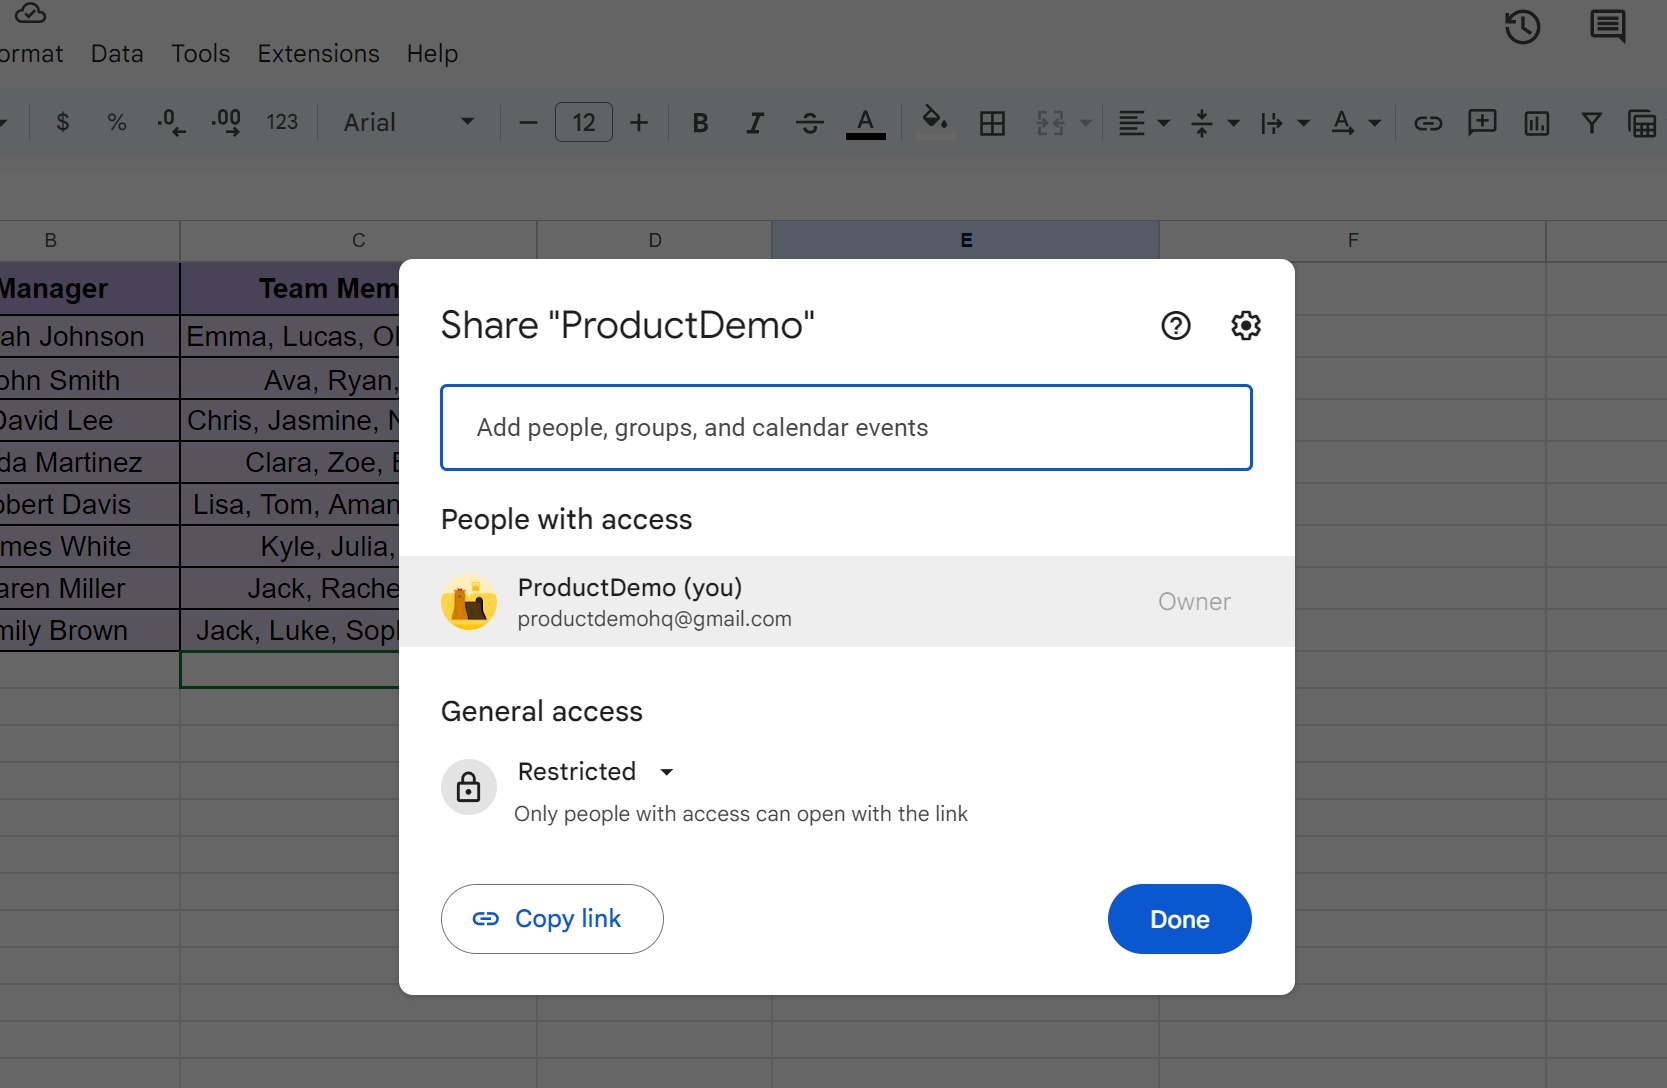Click the cell containing 'Jack, Luke, Sop'
The image size is (1667, 1088).
pos(290,630)
